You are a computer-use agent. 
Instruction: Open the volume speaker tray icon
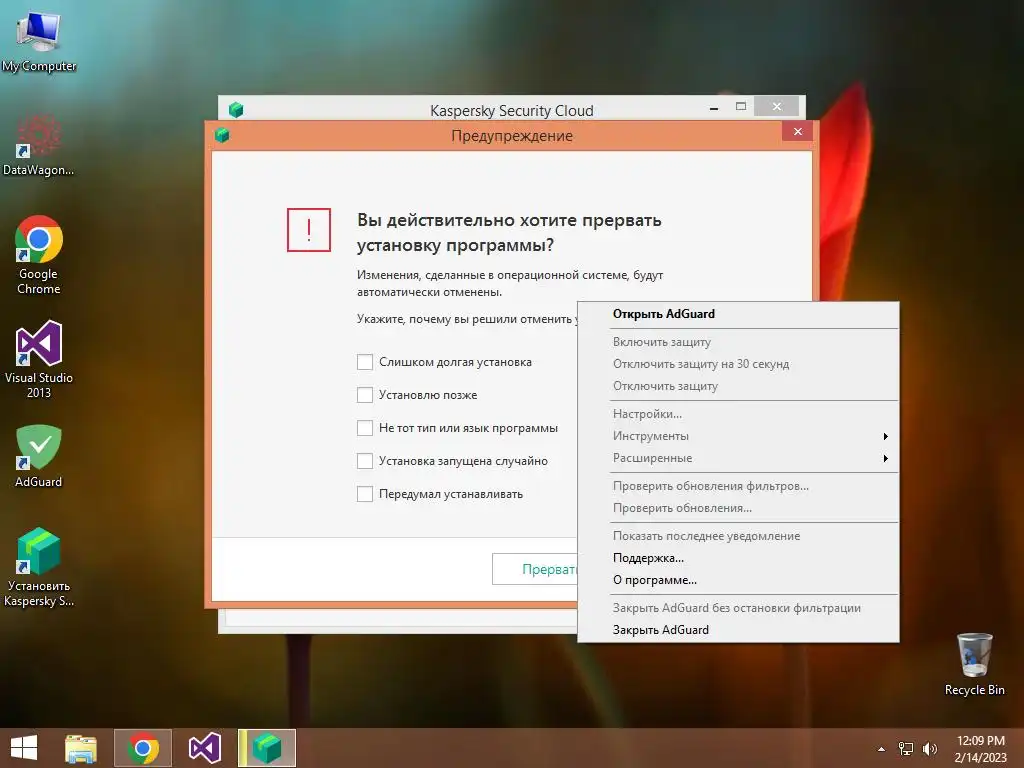929,748
